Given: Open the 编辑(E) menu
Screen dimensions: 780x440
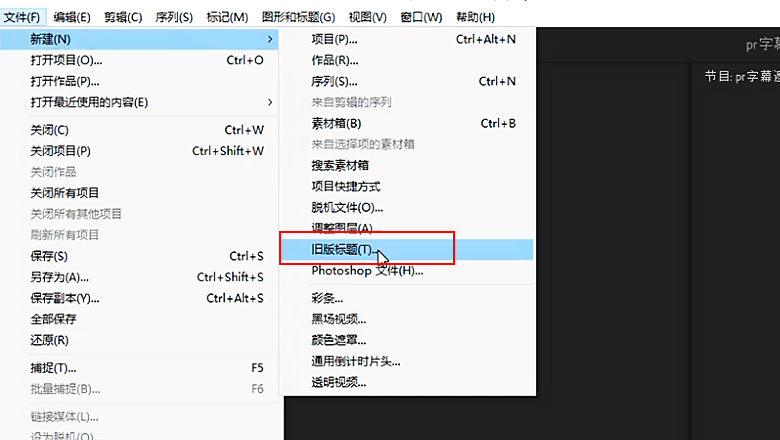Looking at the screenshot, I should tap(72, 17).
